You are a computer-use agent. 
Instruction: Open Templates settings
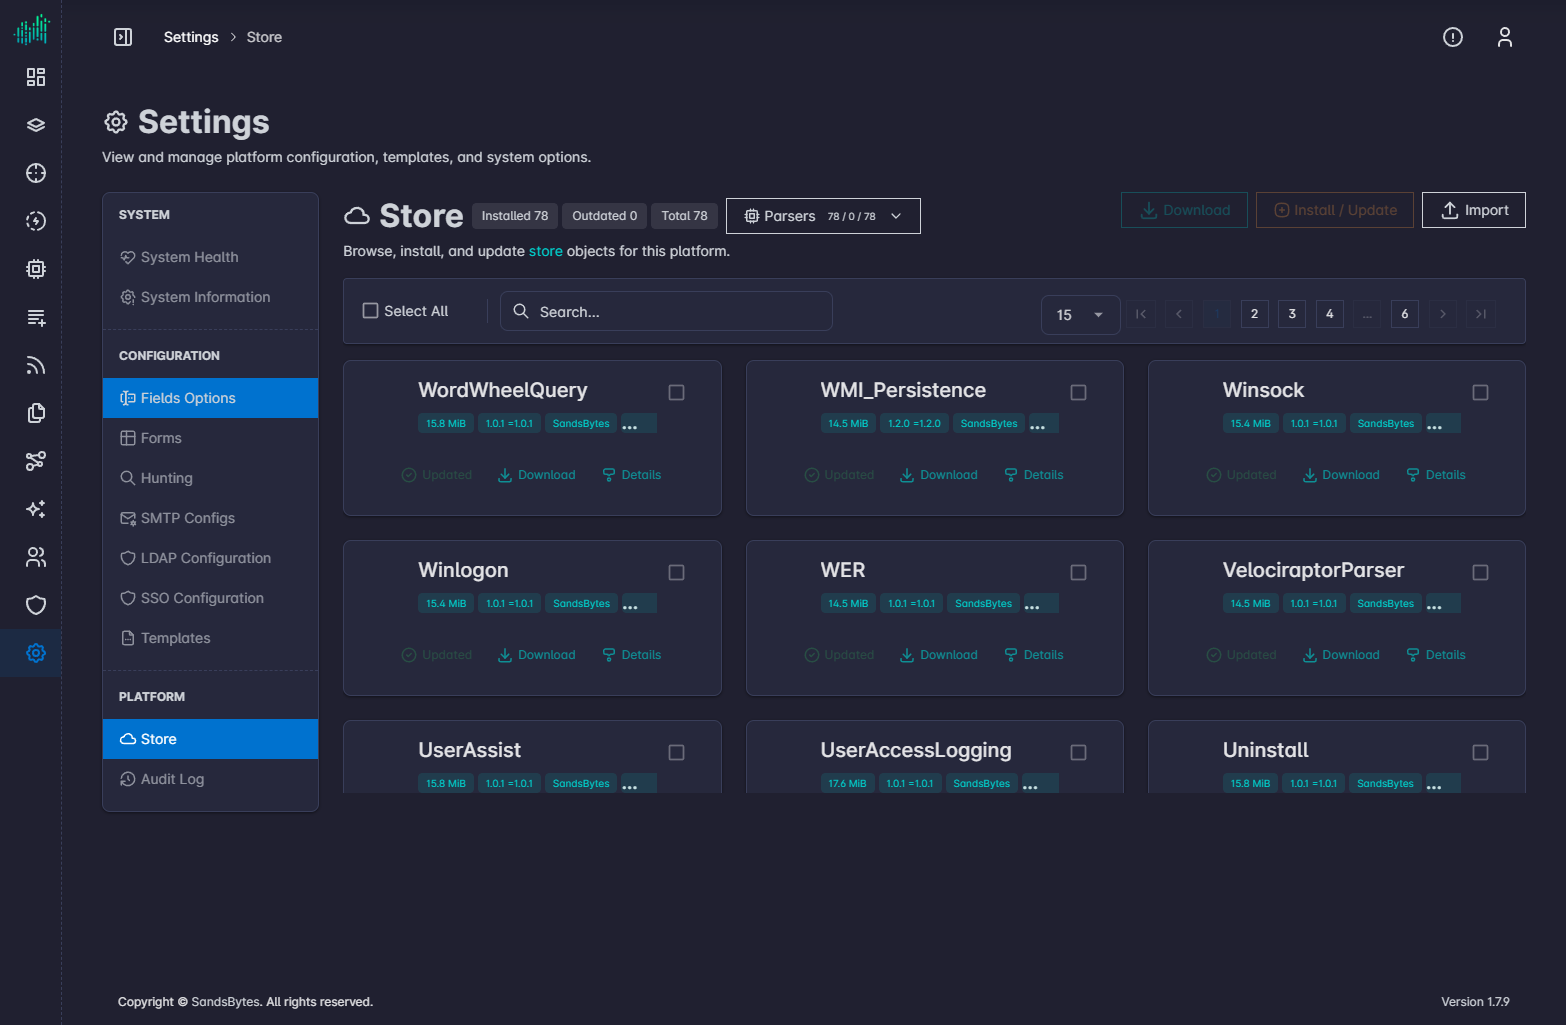[x=210, y=638]
